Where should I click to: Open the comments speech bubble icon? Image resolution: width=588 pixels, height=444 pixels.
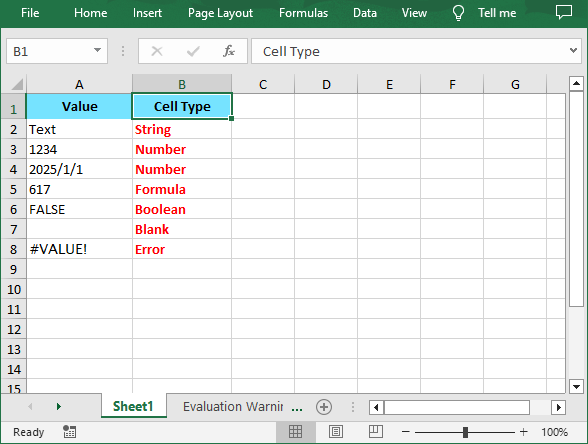coord(564,12)
